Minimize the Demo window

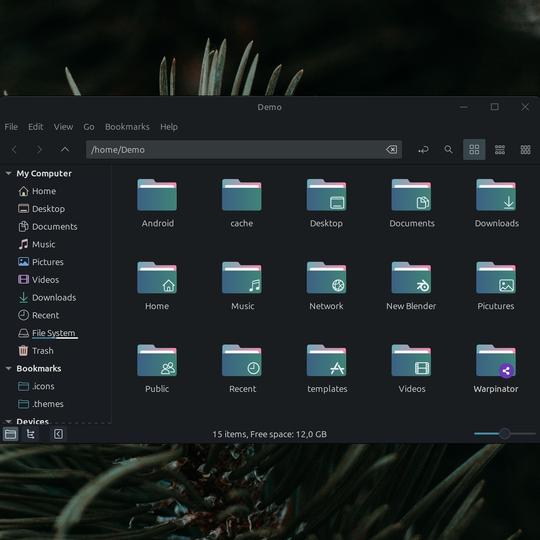464,107
